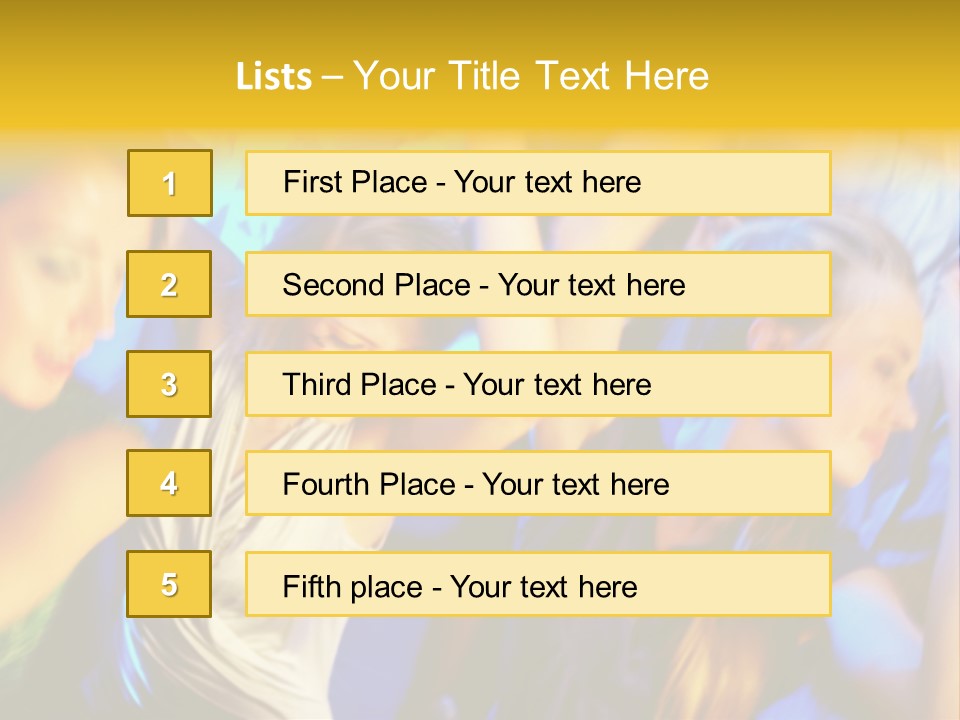This screenshot has width=960, height=720.
Task: Click the number 1 box
Action: [x=170, y=183]
